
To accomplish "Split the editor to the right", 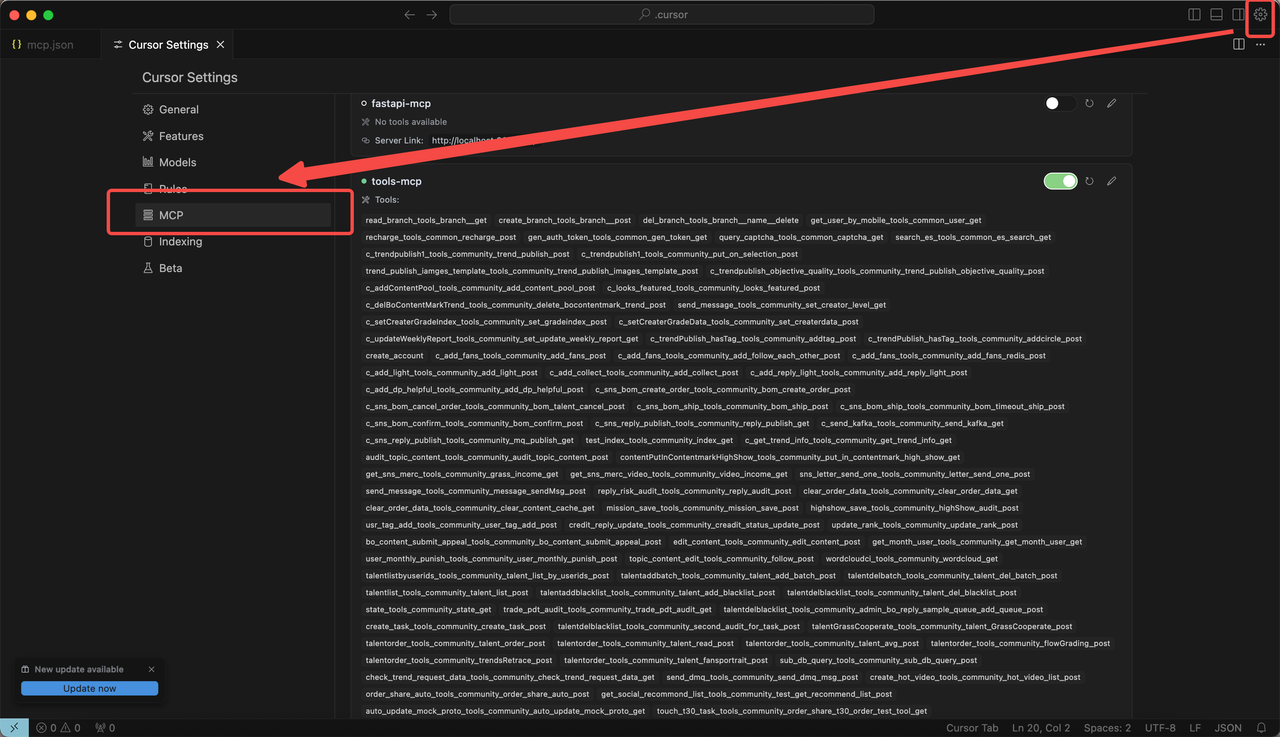I will click(1239, 44).
